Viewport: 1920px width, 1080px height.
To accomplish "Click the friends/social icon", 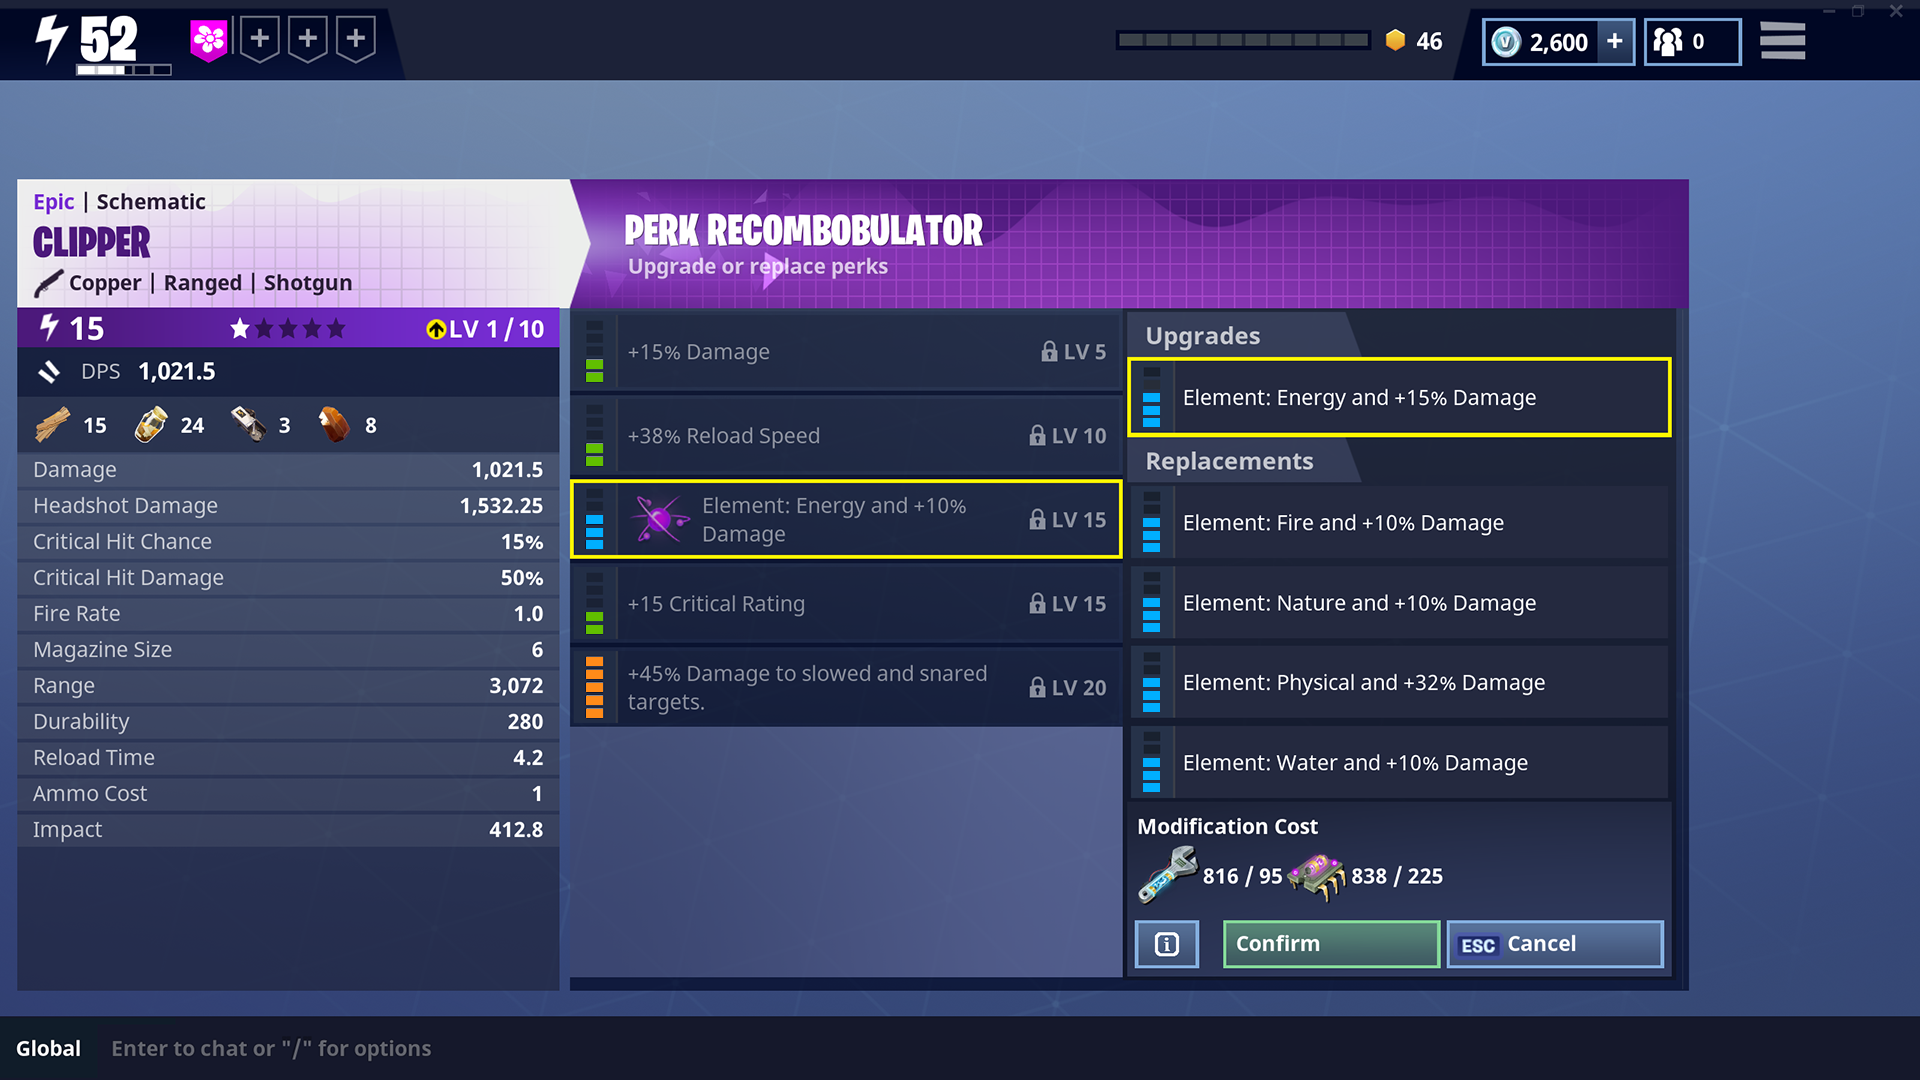I will 1691,42.
